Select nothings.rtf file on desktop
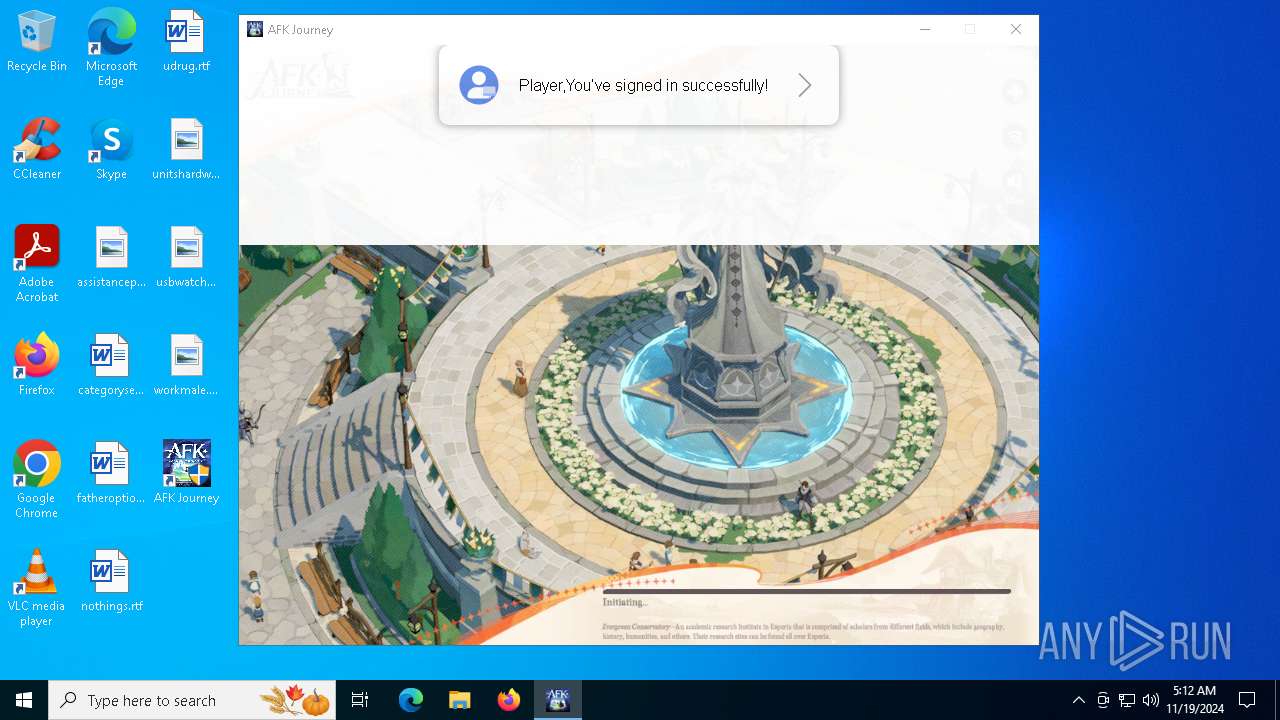 pyautogui.click(x=111, y=582)
